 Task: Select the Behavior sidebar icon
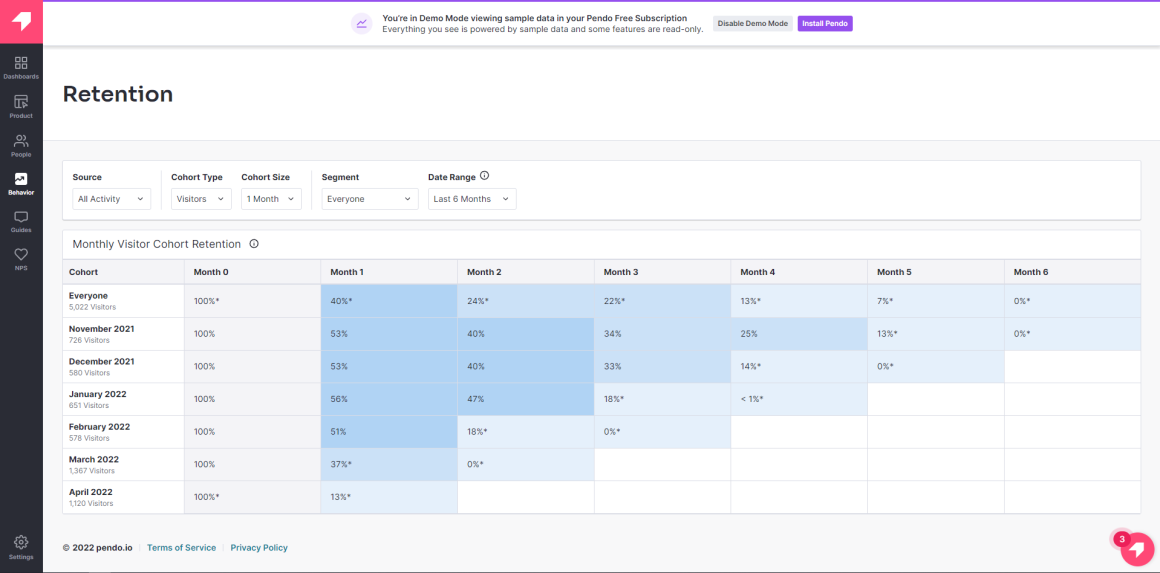pos(21,183)
